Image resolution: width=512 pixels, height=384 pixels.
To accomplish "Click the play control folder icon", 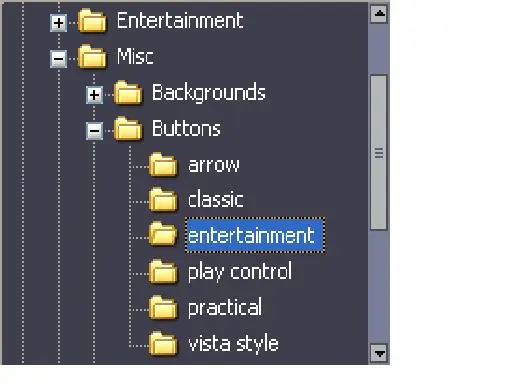I will point(163,272).
